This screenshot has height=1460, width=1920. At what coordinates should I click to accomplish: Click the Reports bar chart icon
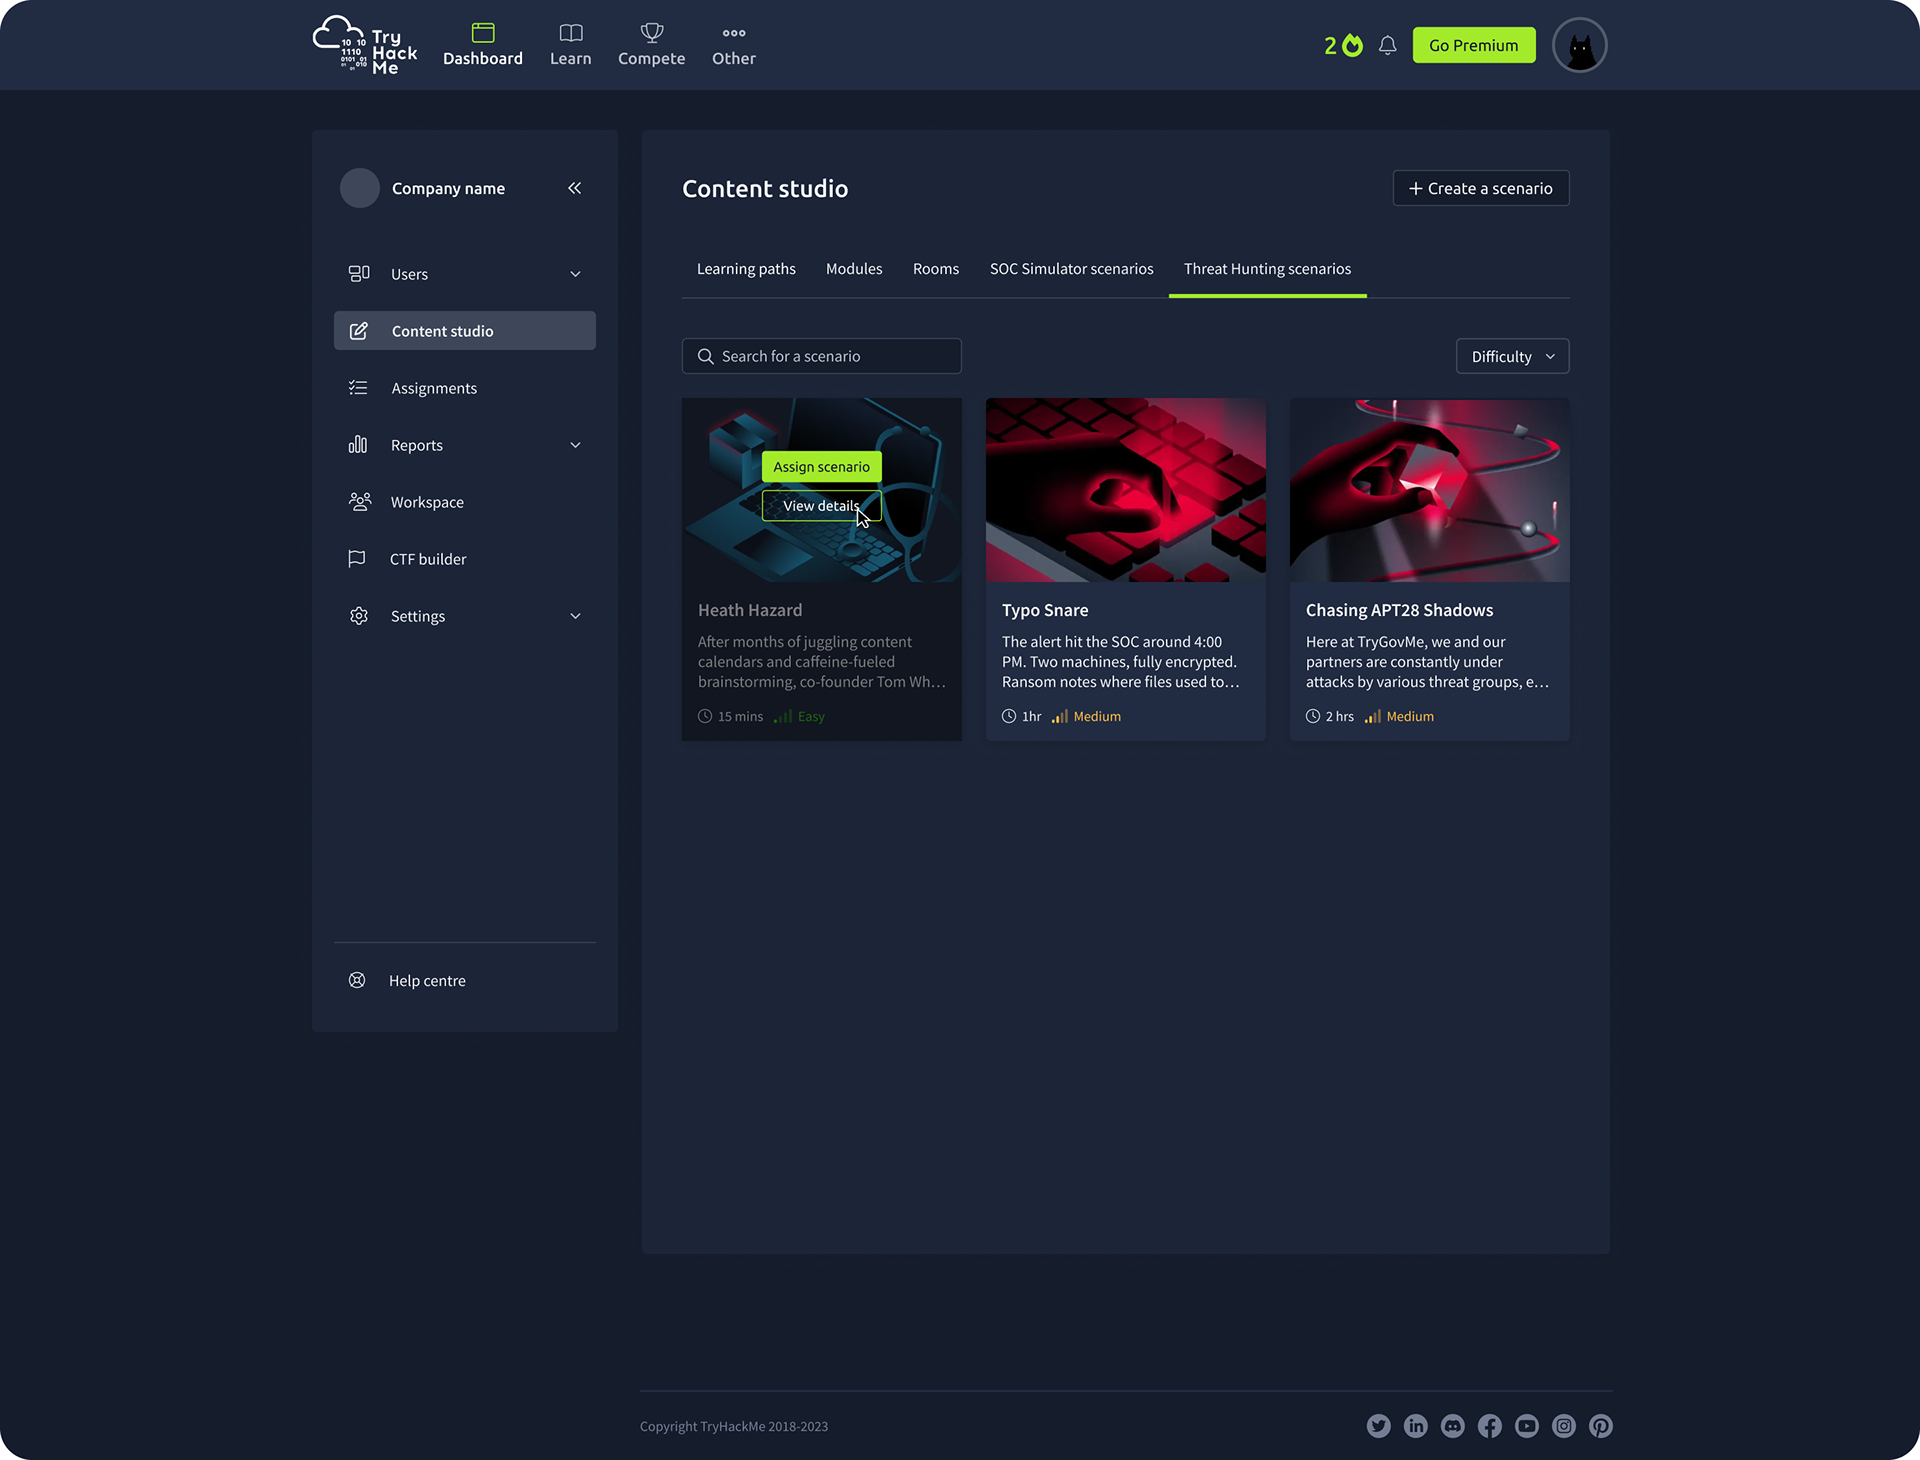358,445
